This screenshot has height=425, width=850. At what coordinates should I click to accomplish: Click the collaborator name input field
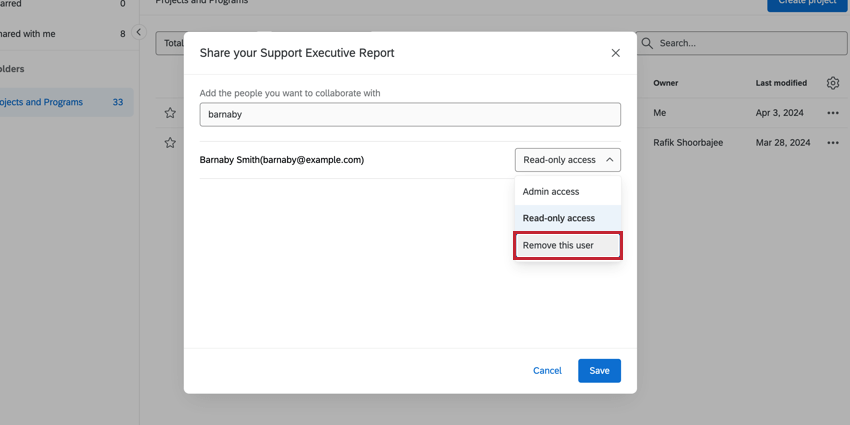point(410,114)
